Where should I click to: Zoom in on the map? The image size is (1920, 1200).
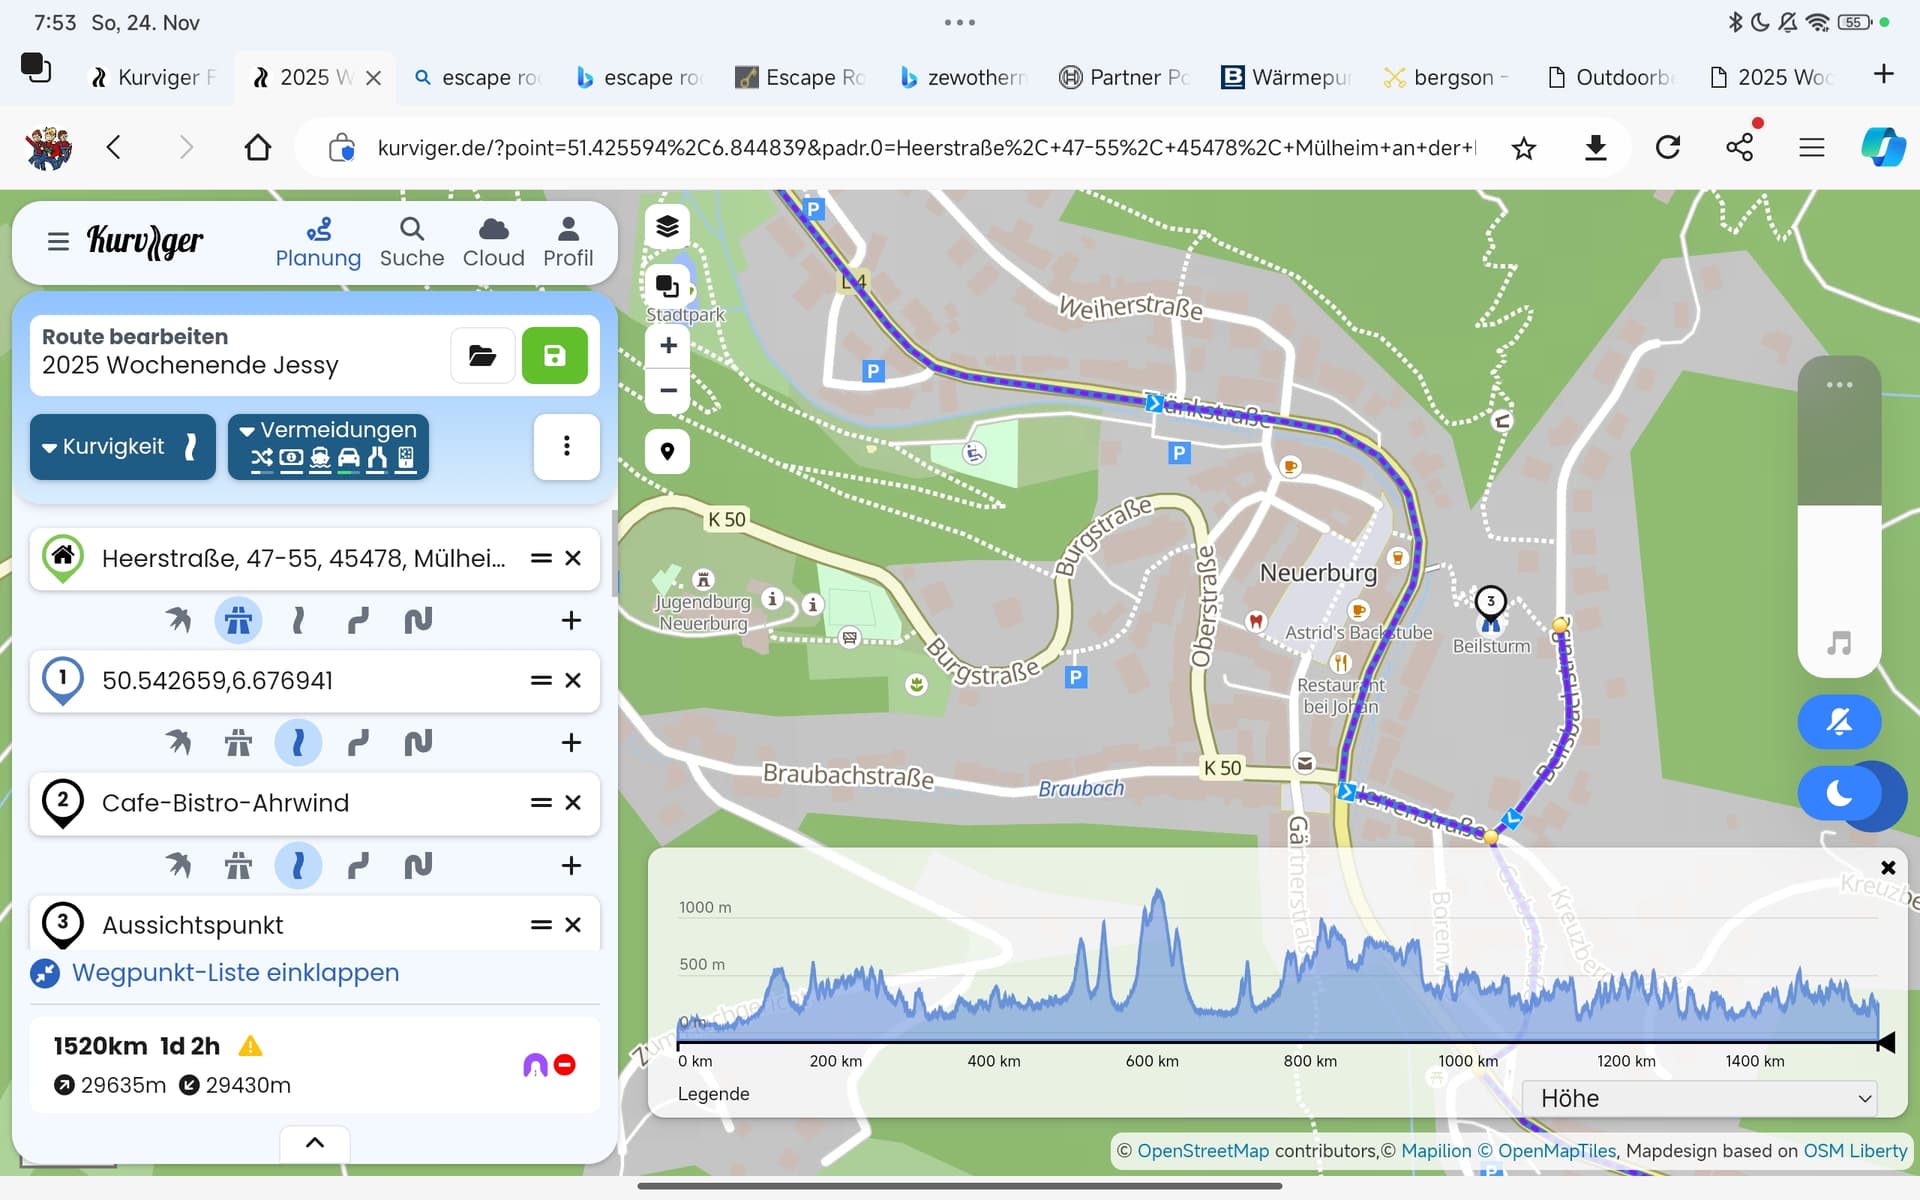668,346
